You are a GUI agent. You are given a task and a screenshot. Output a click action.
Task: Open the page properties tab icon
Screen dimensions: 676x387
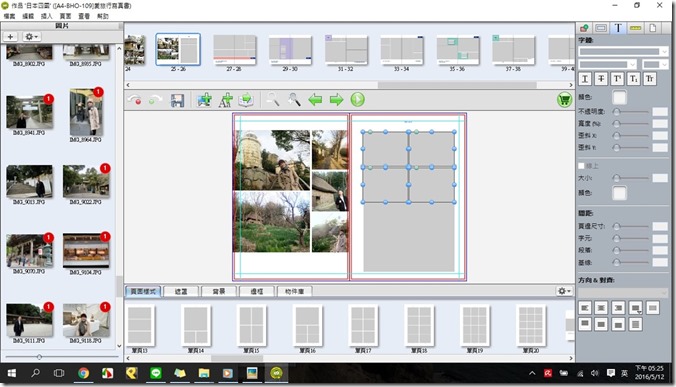(x=652, y=28)
